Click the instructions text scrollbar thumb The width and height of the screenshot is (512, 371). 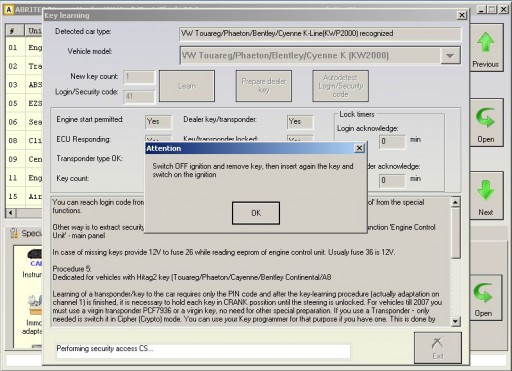(456, 232)
